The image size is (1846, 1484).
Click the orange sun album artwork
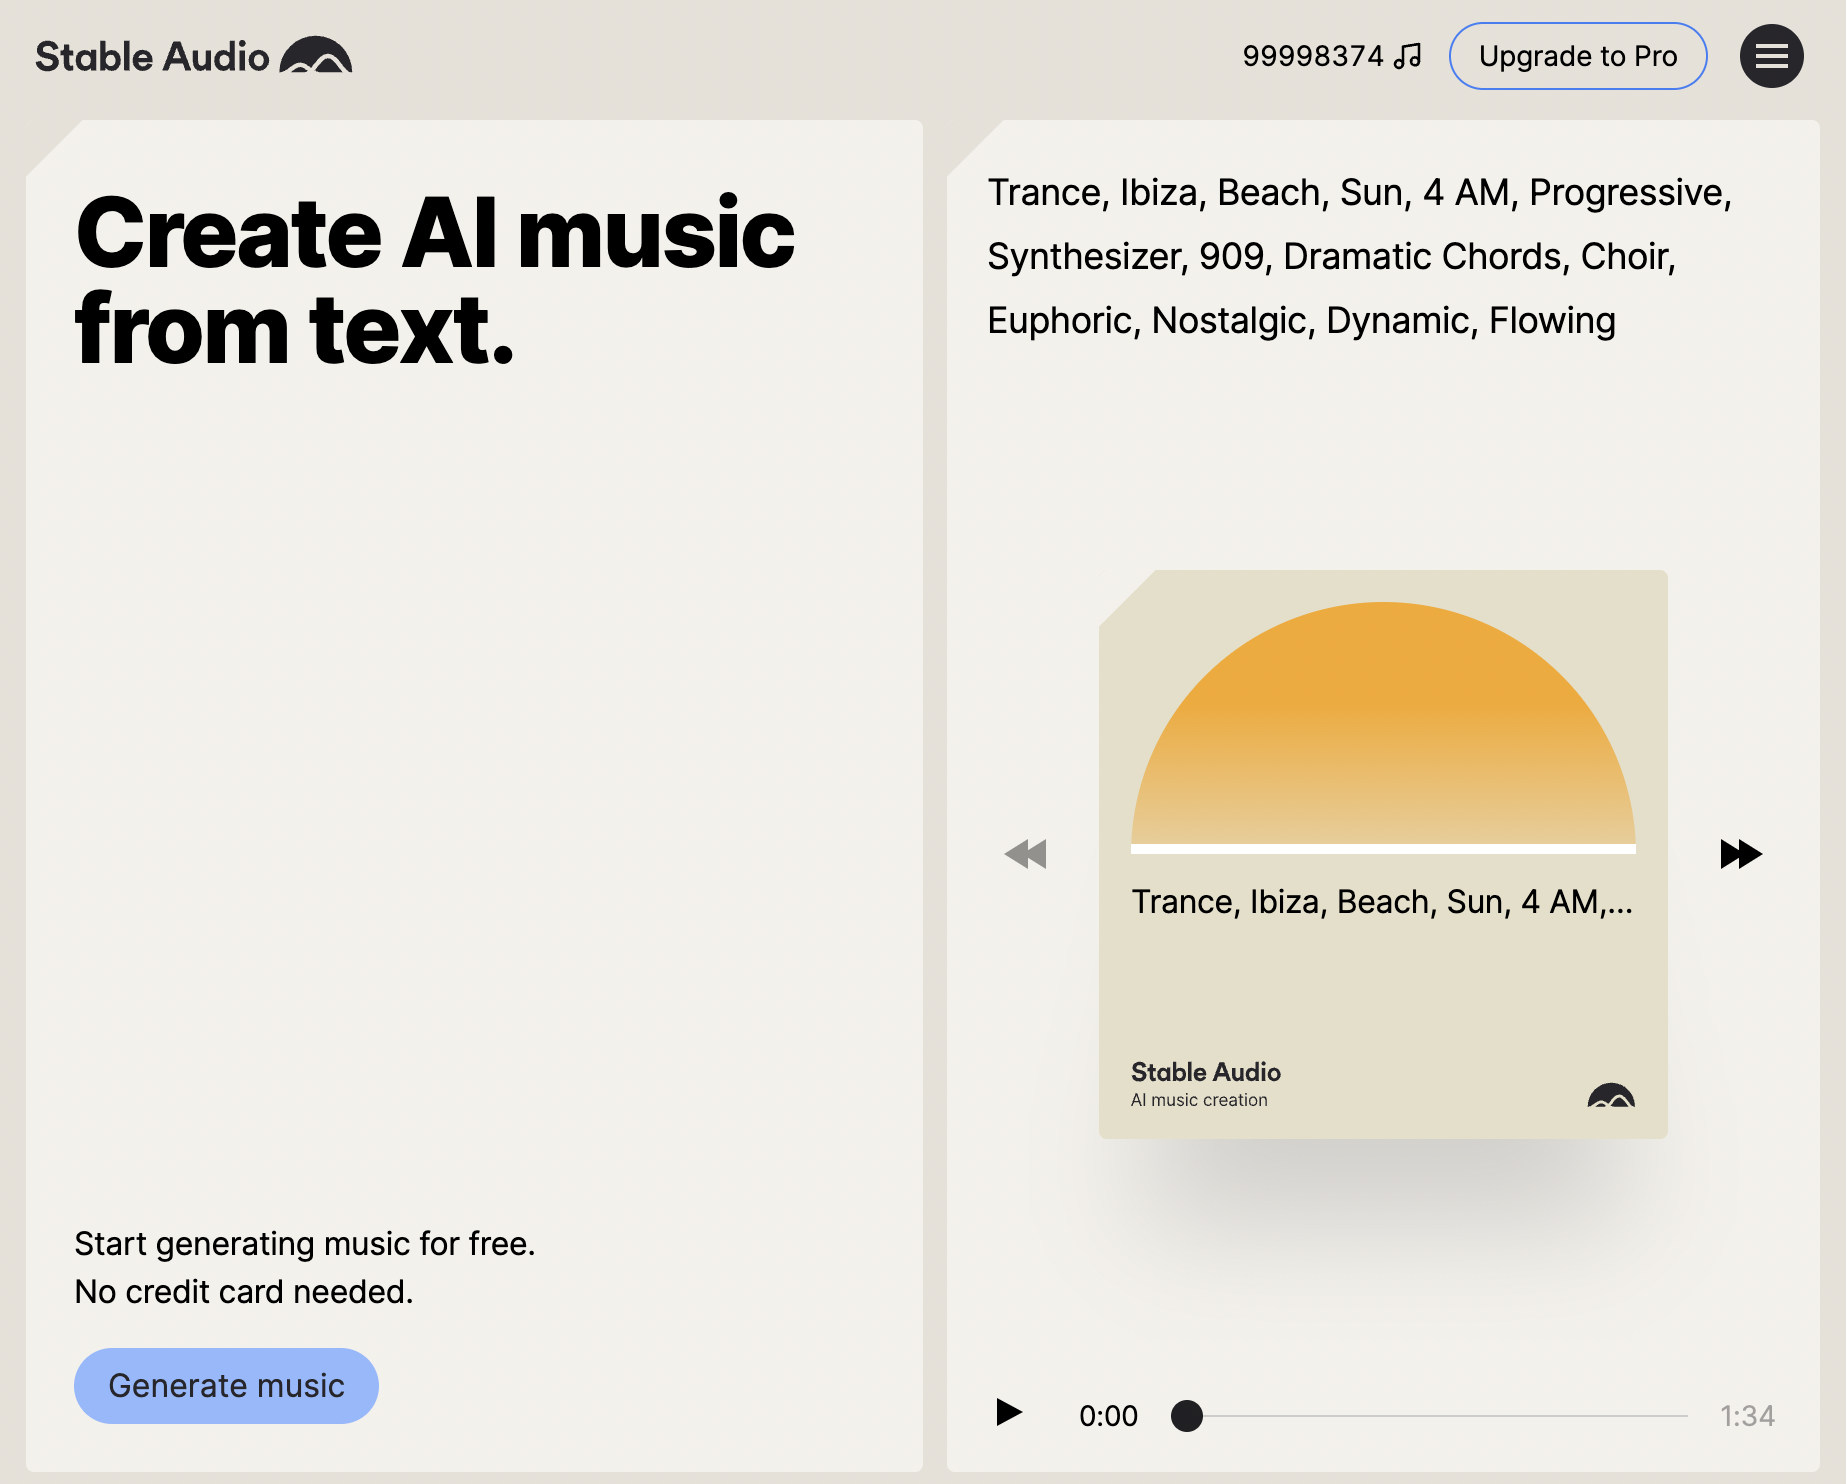(1383, 726)
